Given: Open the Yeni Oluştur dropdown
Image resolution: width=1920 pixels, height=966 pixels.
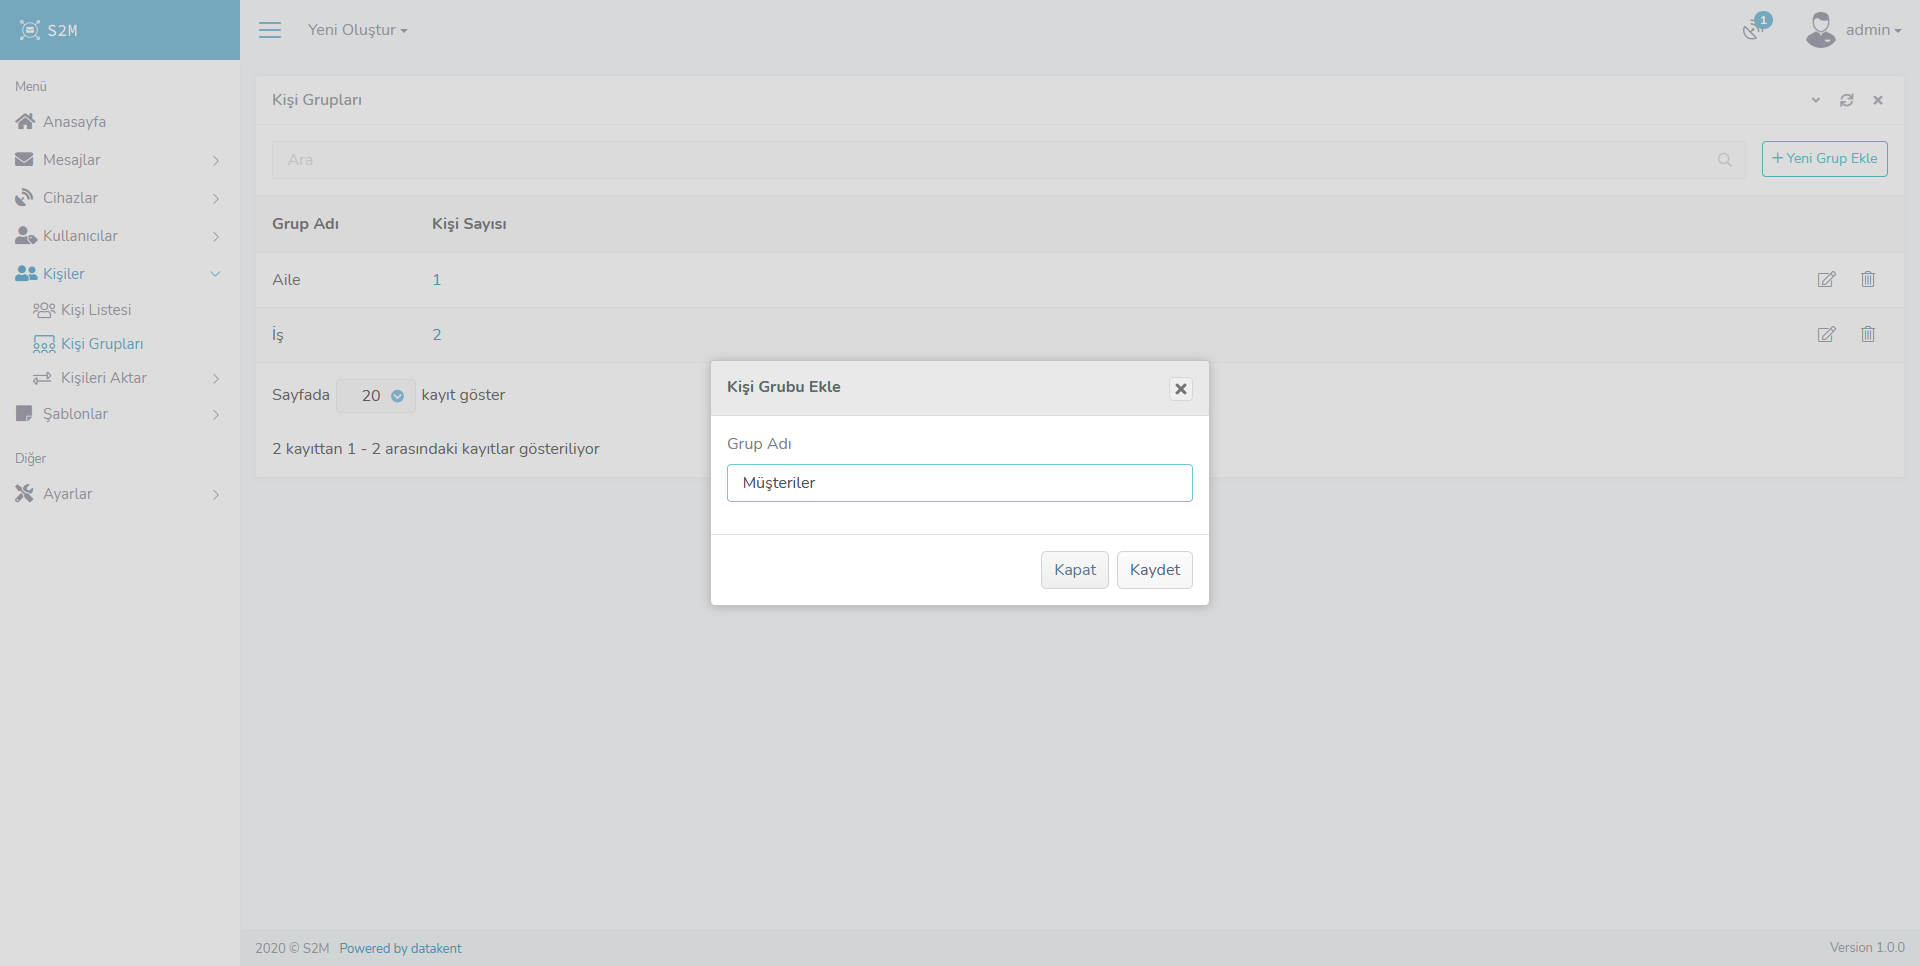Looking at the screenshot, I should [357, 30].
